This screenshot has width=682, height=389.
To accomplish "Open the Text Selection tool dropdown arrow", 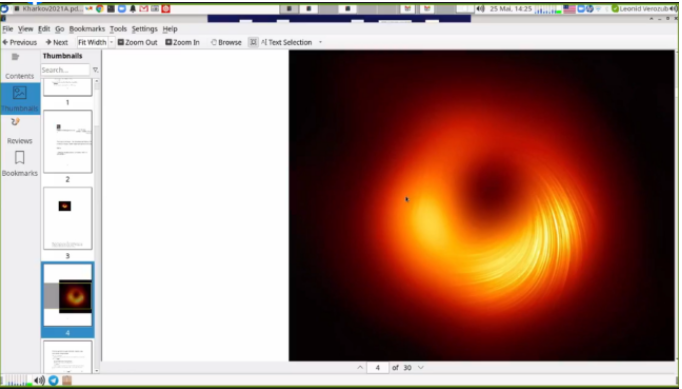I will pos(321,42).
